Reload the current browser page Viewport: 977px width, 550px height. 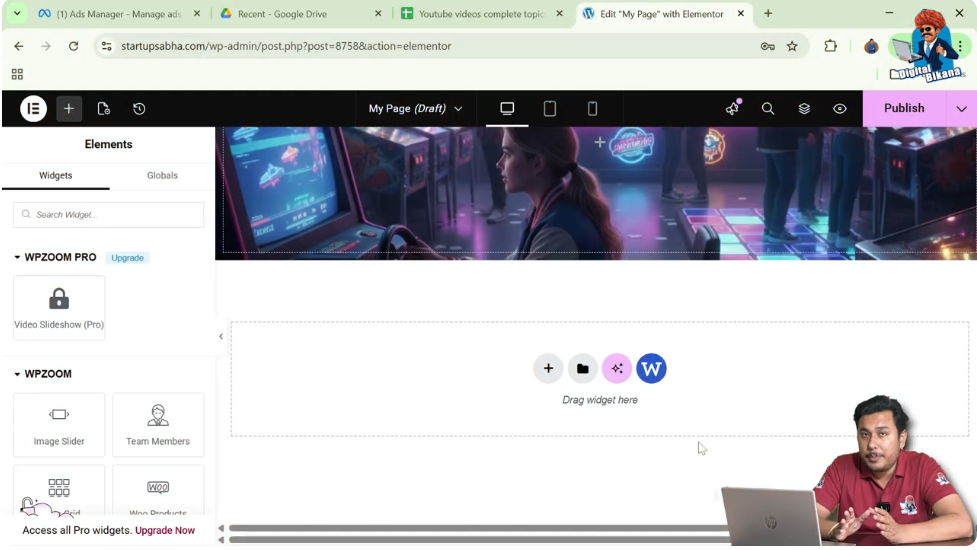point(74,46)
